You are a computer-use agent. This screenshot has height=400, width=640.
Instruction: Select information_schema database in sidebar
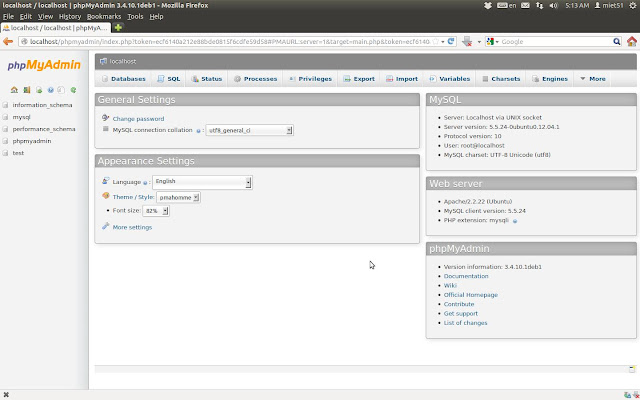click(x=42, y=105)
